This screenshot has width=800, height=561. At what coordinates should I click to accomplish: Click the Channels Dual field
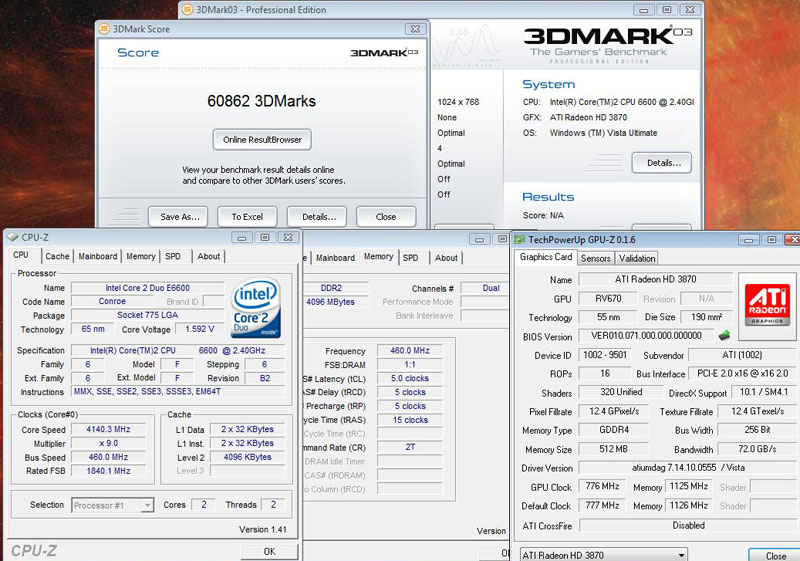485,288
